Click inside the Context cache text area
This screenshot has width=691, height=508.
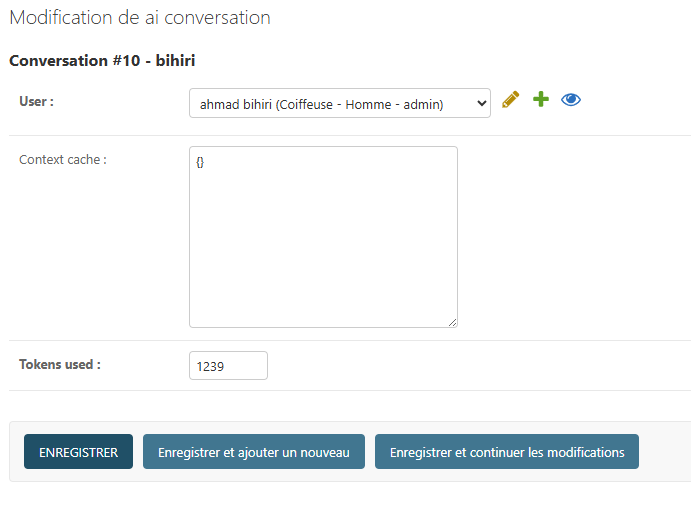[x=323, y=237]
